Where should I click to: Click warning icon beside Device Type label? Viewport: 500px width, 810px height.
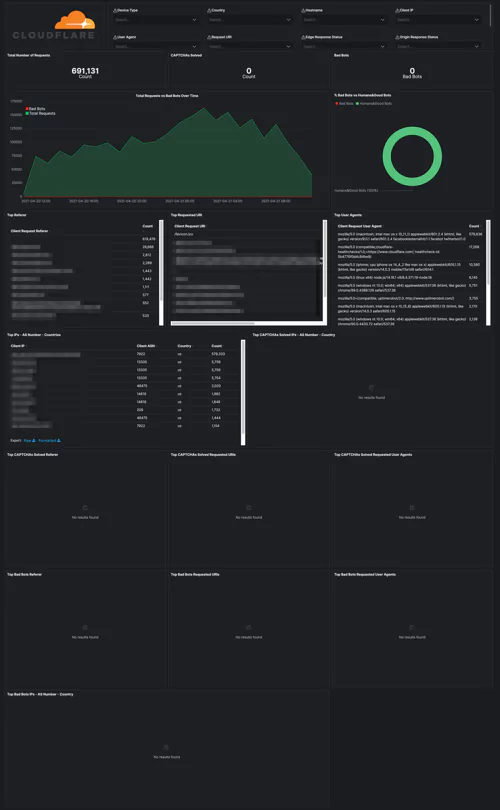click(x=115, y=10)
